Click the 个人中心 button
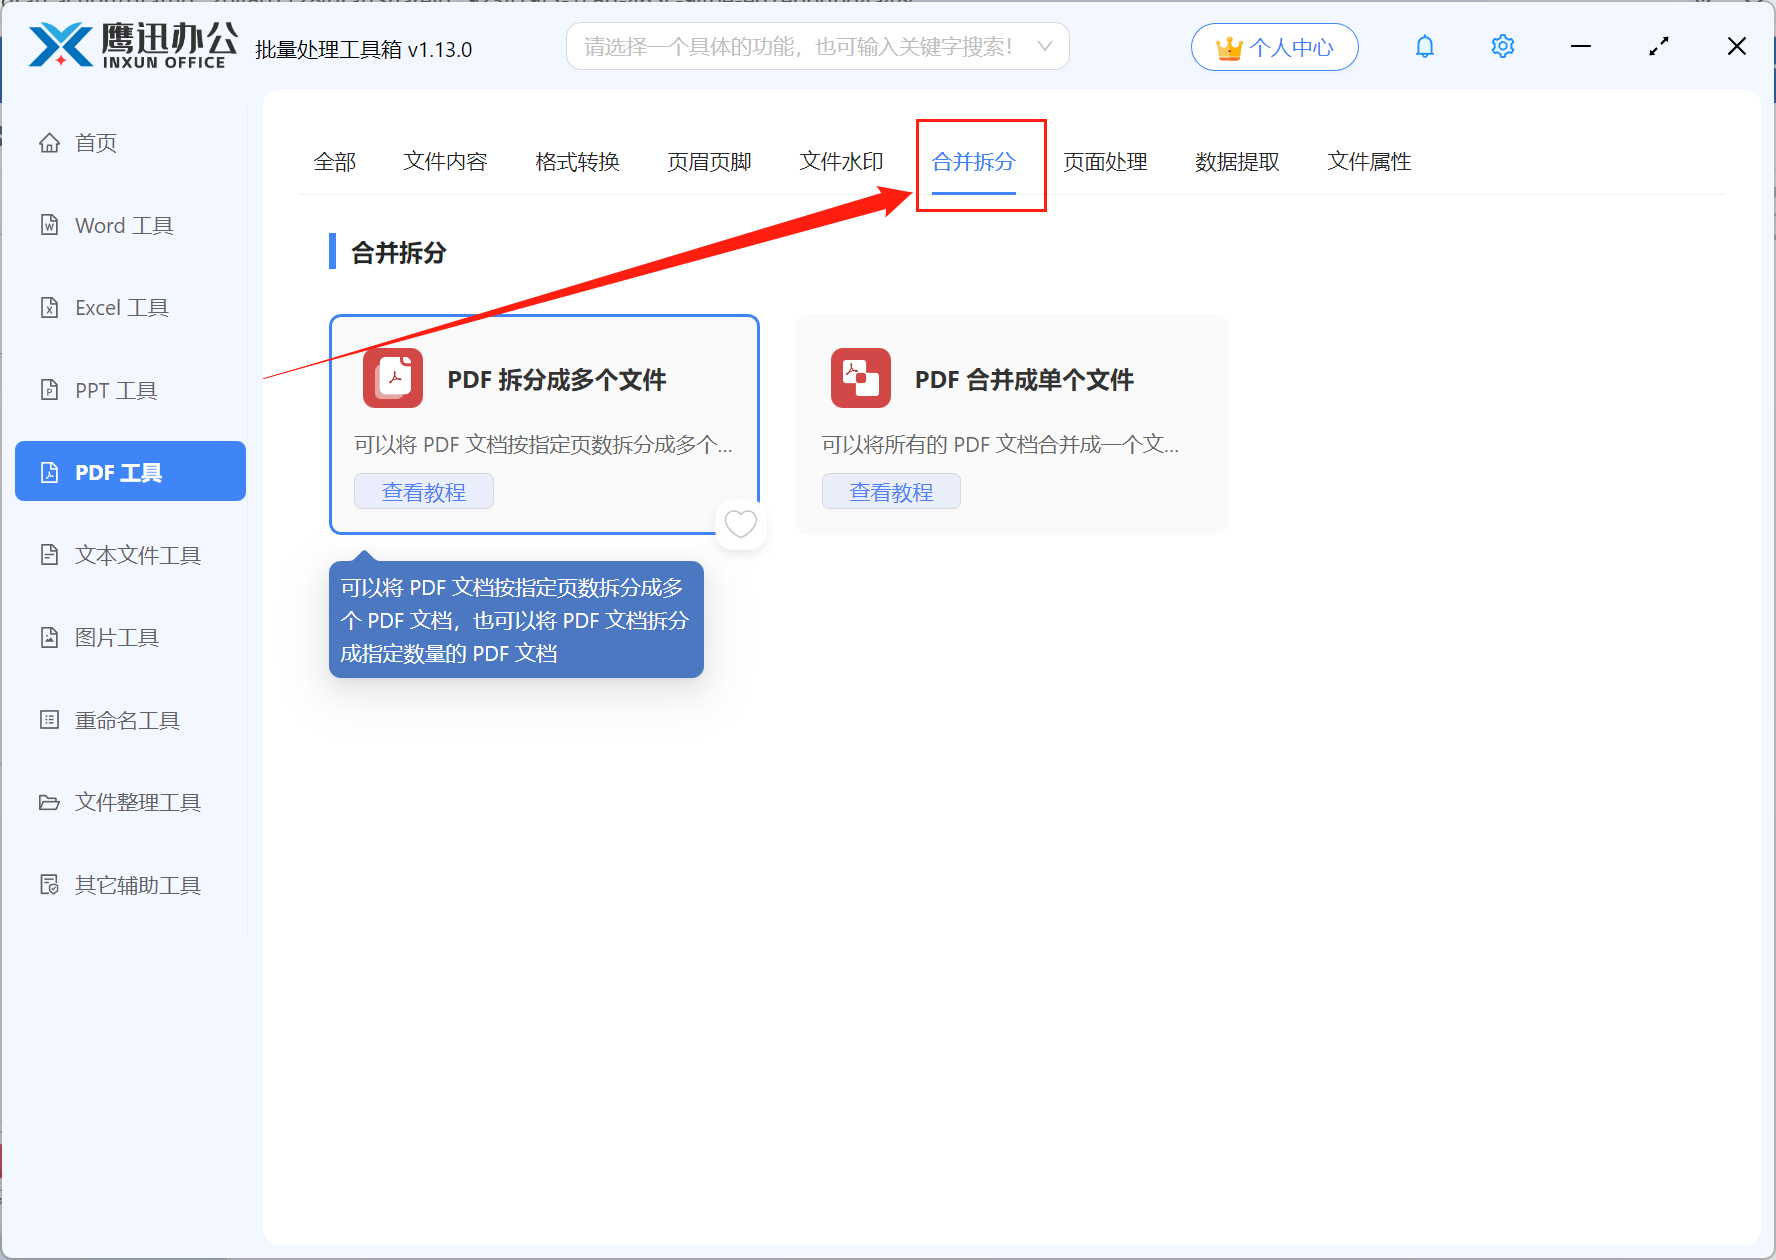The width and height of the screenshot is (1776, 1260). [1274, 46]
